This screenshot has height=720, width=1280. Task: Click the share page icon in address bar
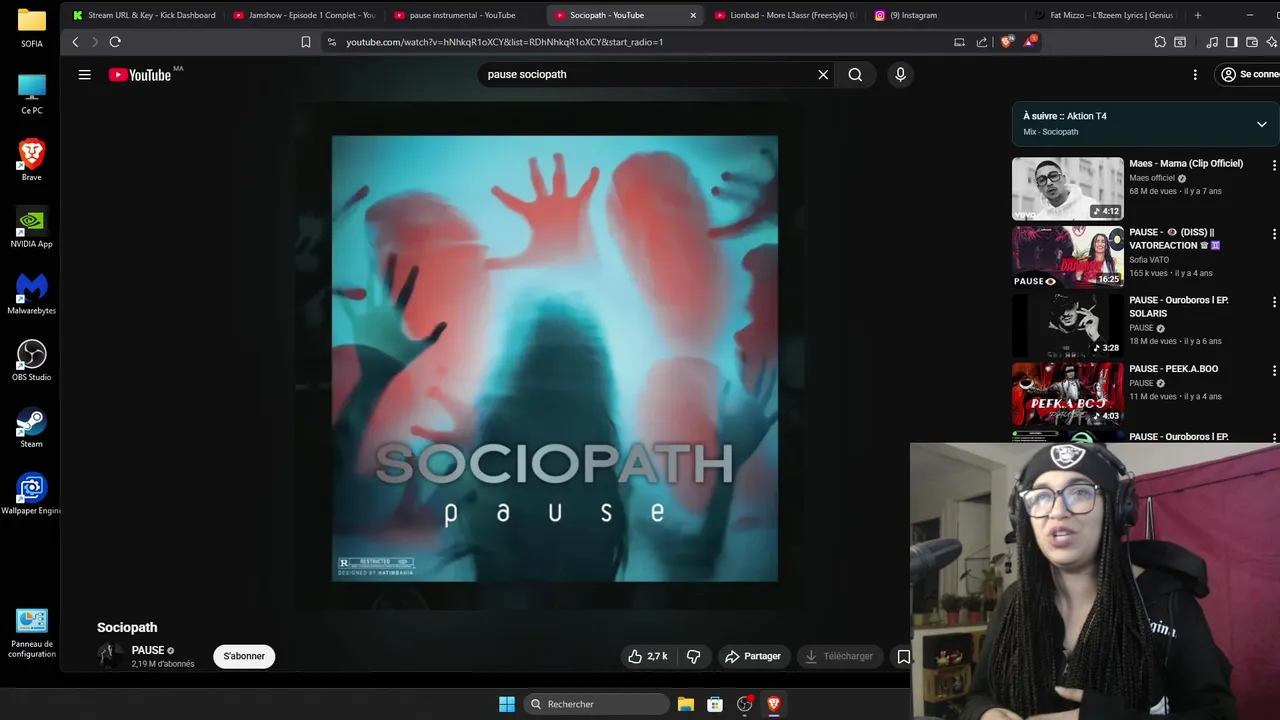point(982,42)
